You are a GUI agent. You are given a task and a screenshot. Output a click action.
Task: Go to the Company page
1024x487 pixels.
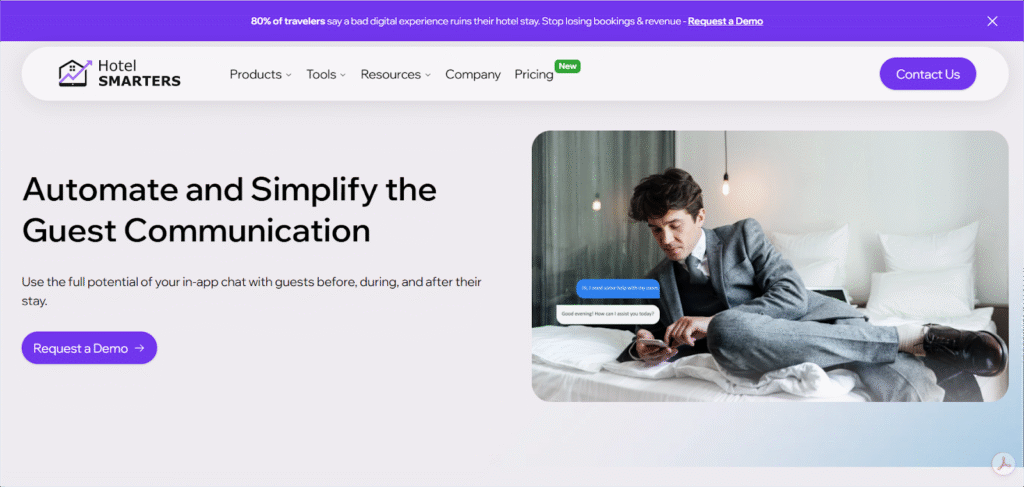click(473, 74)
